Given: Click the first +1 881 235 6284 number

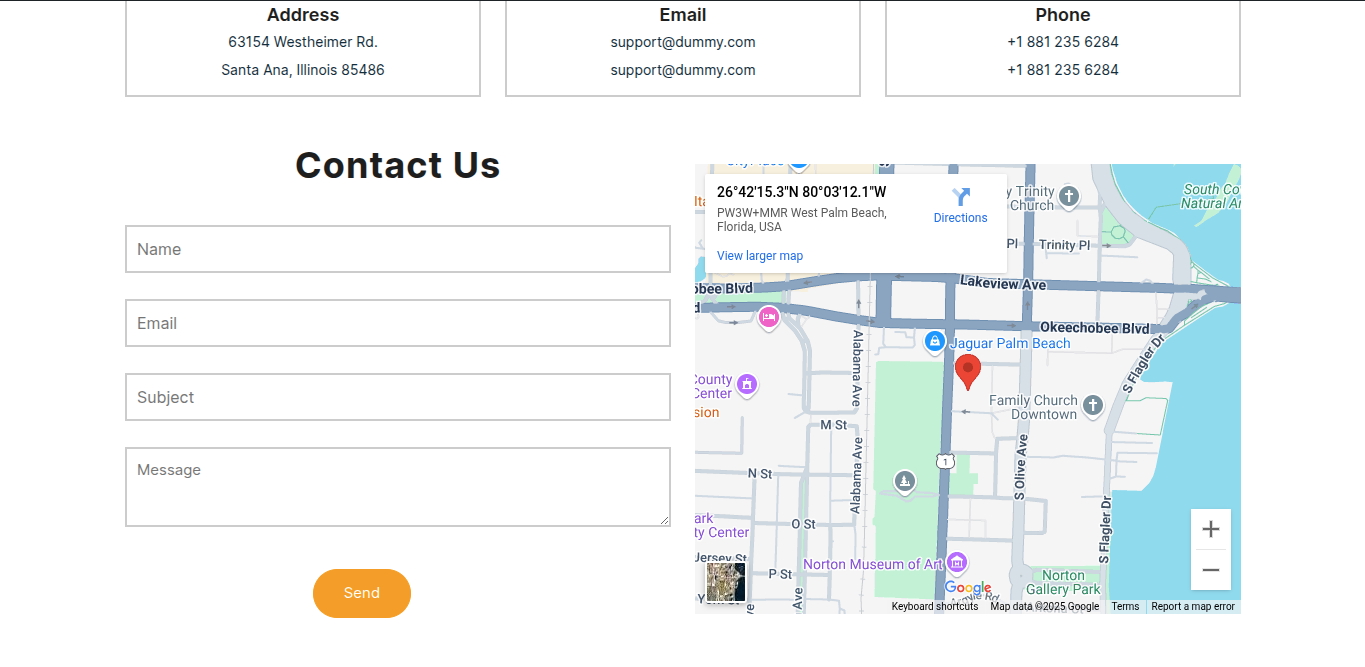Looking at the screenshot, I should (x=1063, y=42).
